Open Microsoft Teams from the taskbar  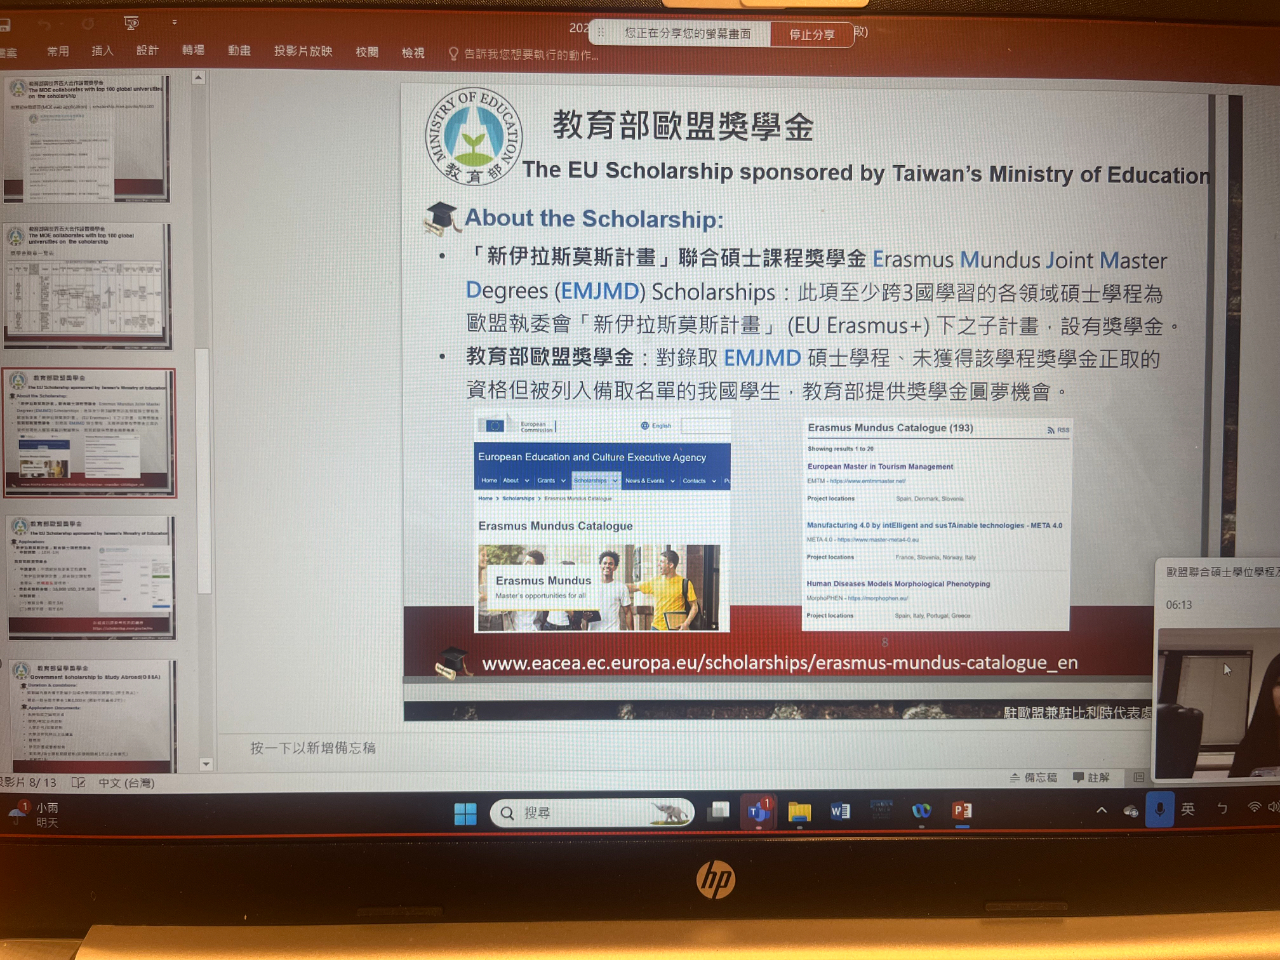(x=757, y=812)
